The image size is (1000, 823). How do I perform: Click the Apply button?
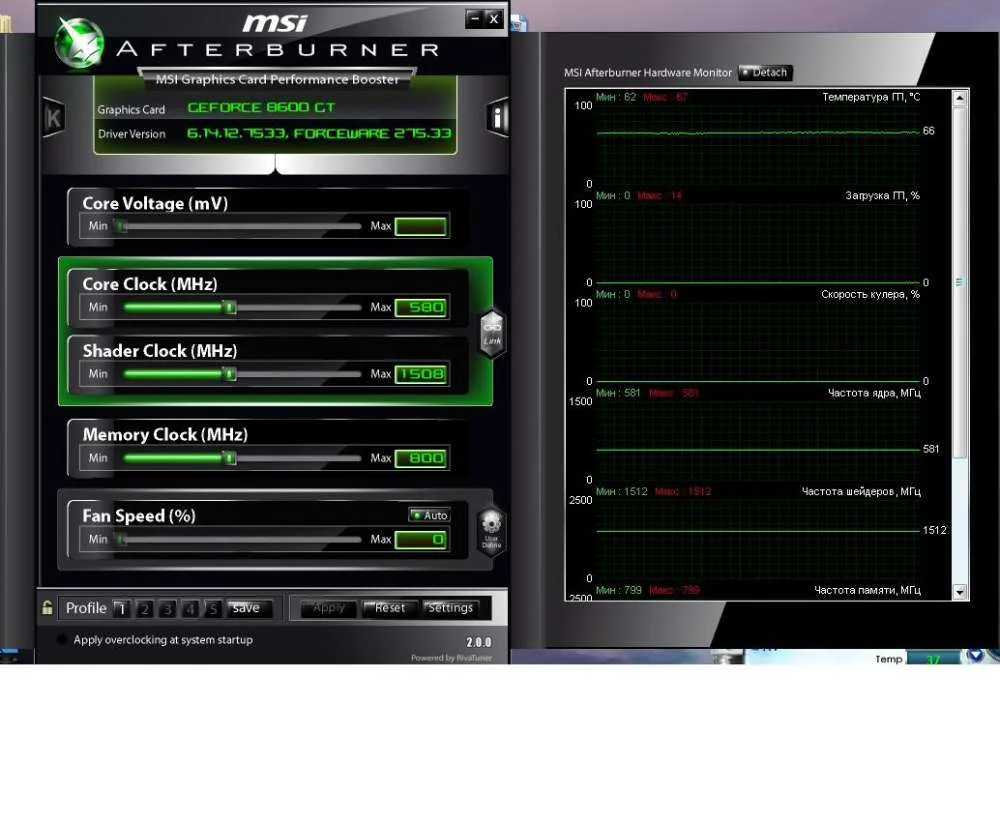[328, 608]
